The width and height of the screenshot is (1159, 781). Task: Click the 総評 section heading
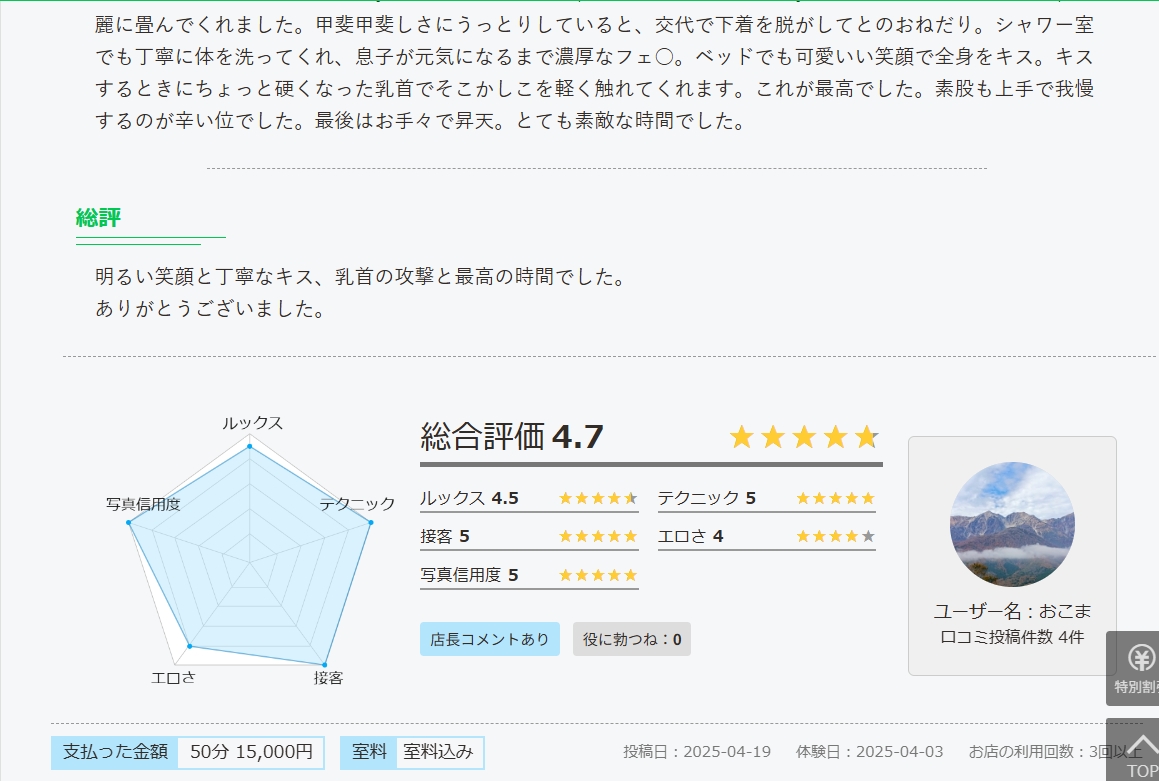tap(99, 217)
